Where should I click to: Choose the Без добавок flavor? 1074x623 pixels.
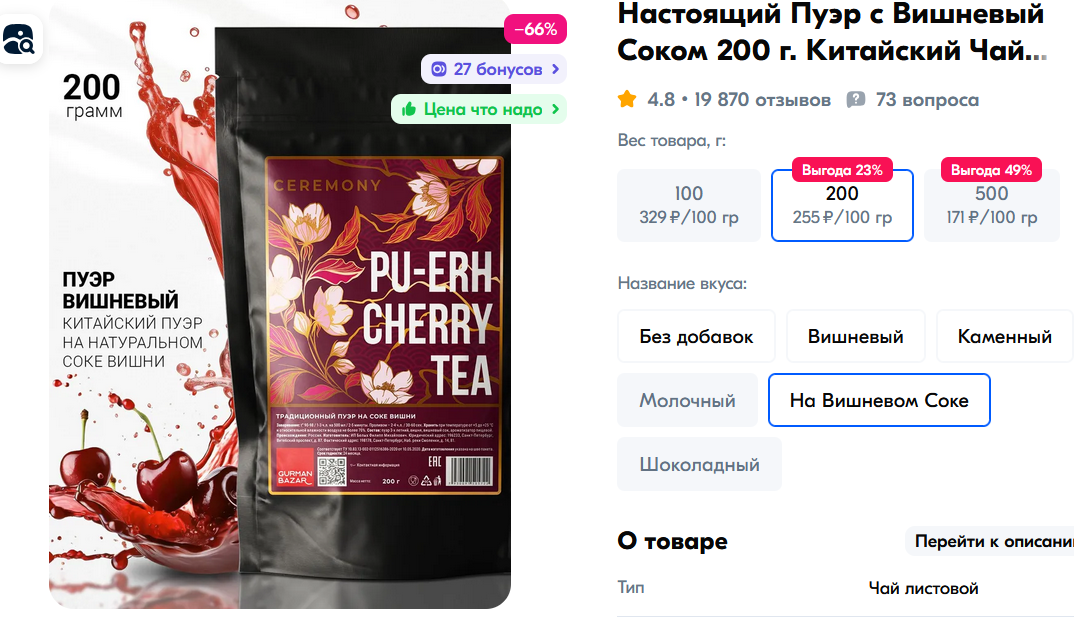click(x=696, y=336)
